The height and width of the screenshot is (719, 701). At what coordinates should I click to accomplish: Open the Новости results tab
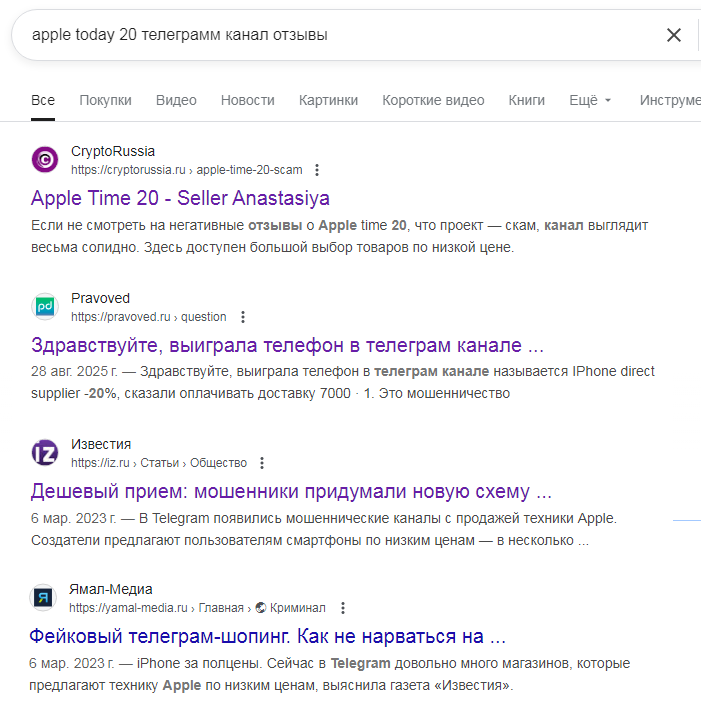(x=247, y=100)
